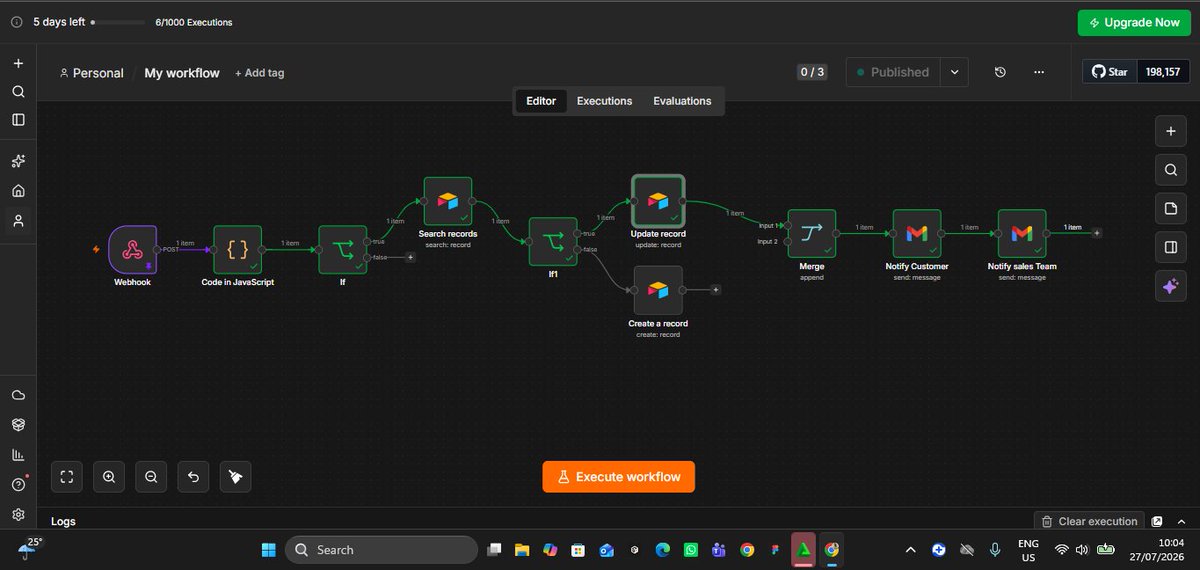1200x570 pixels.
Task: Open the settings gear in sidebar
Action: pos(18,514)
